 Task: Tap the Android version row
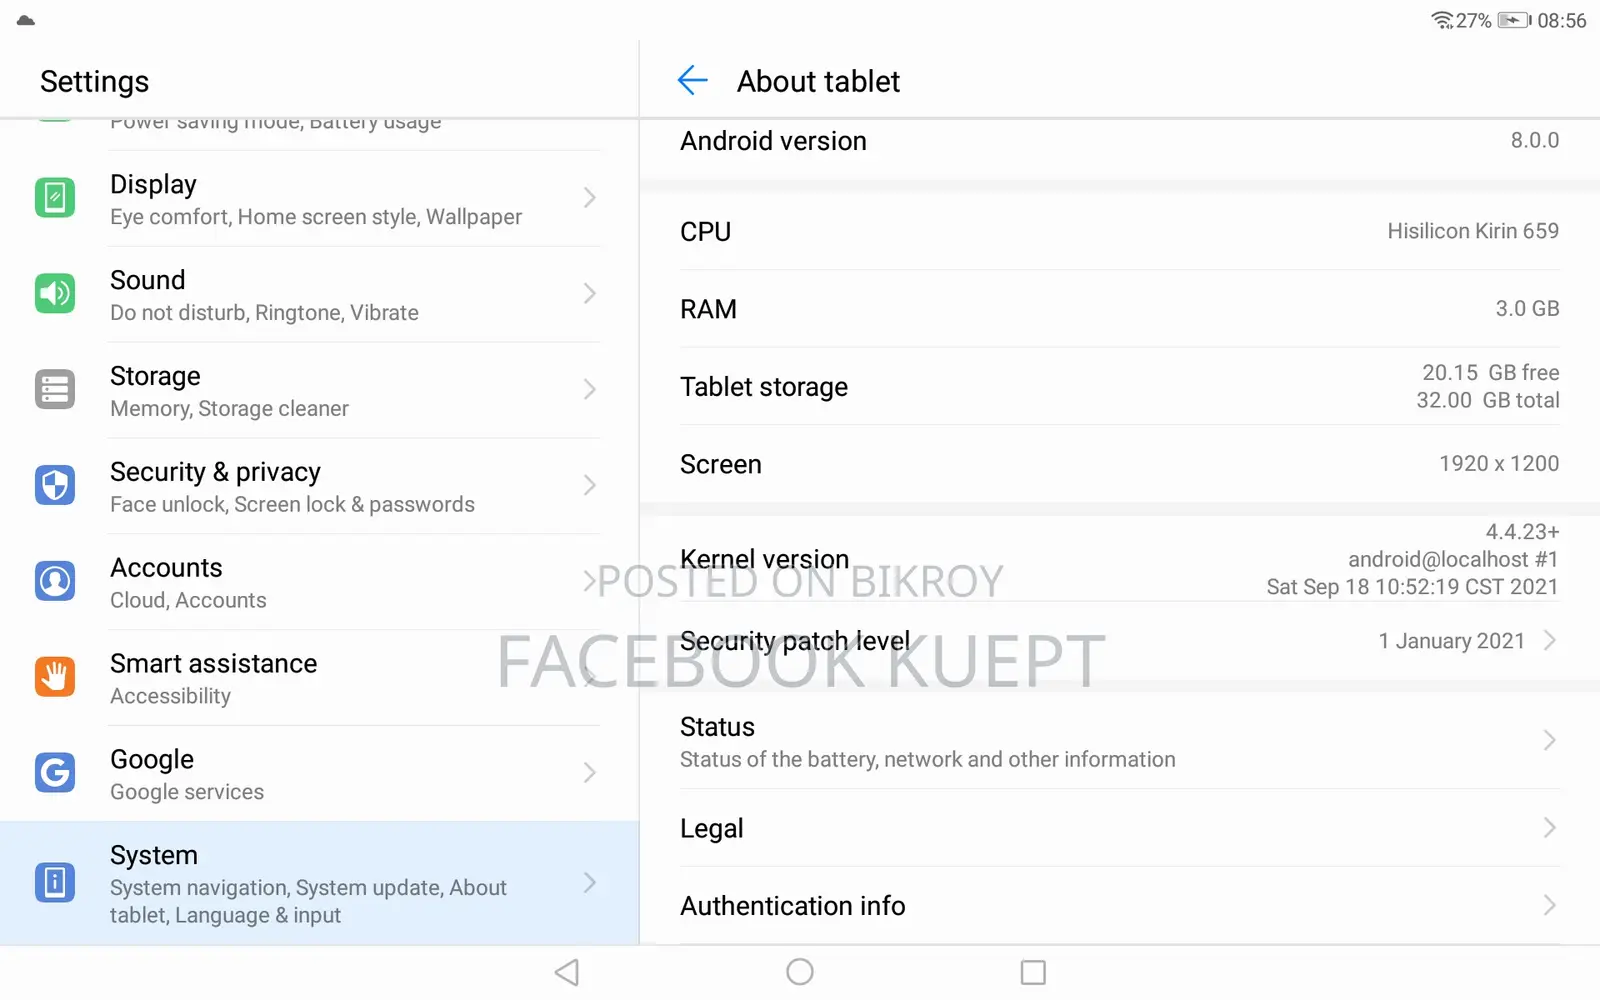1120,141
